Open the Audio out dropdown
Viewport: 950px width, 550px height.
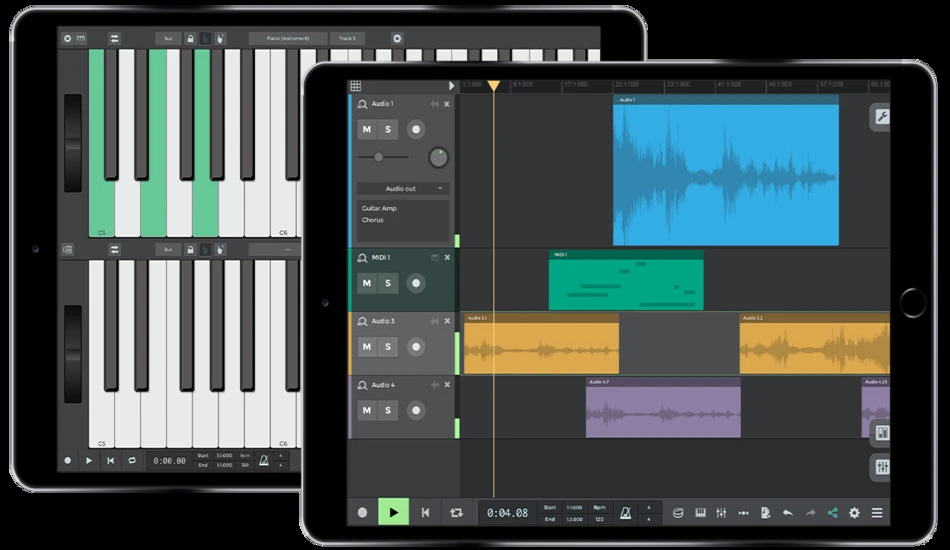click(403, 188)
